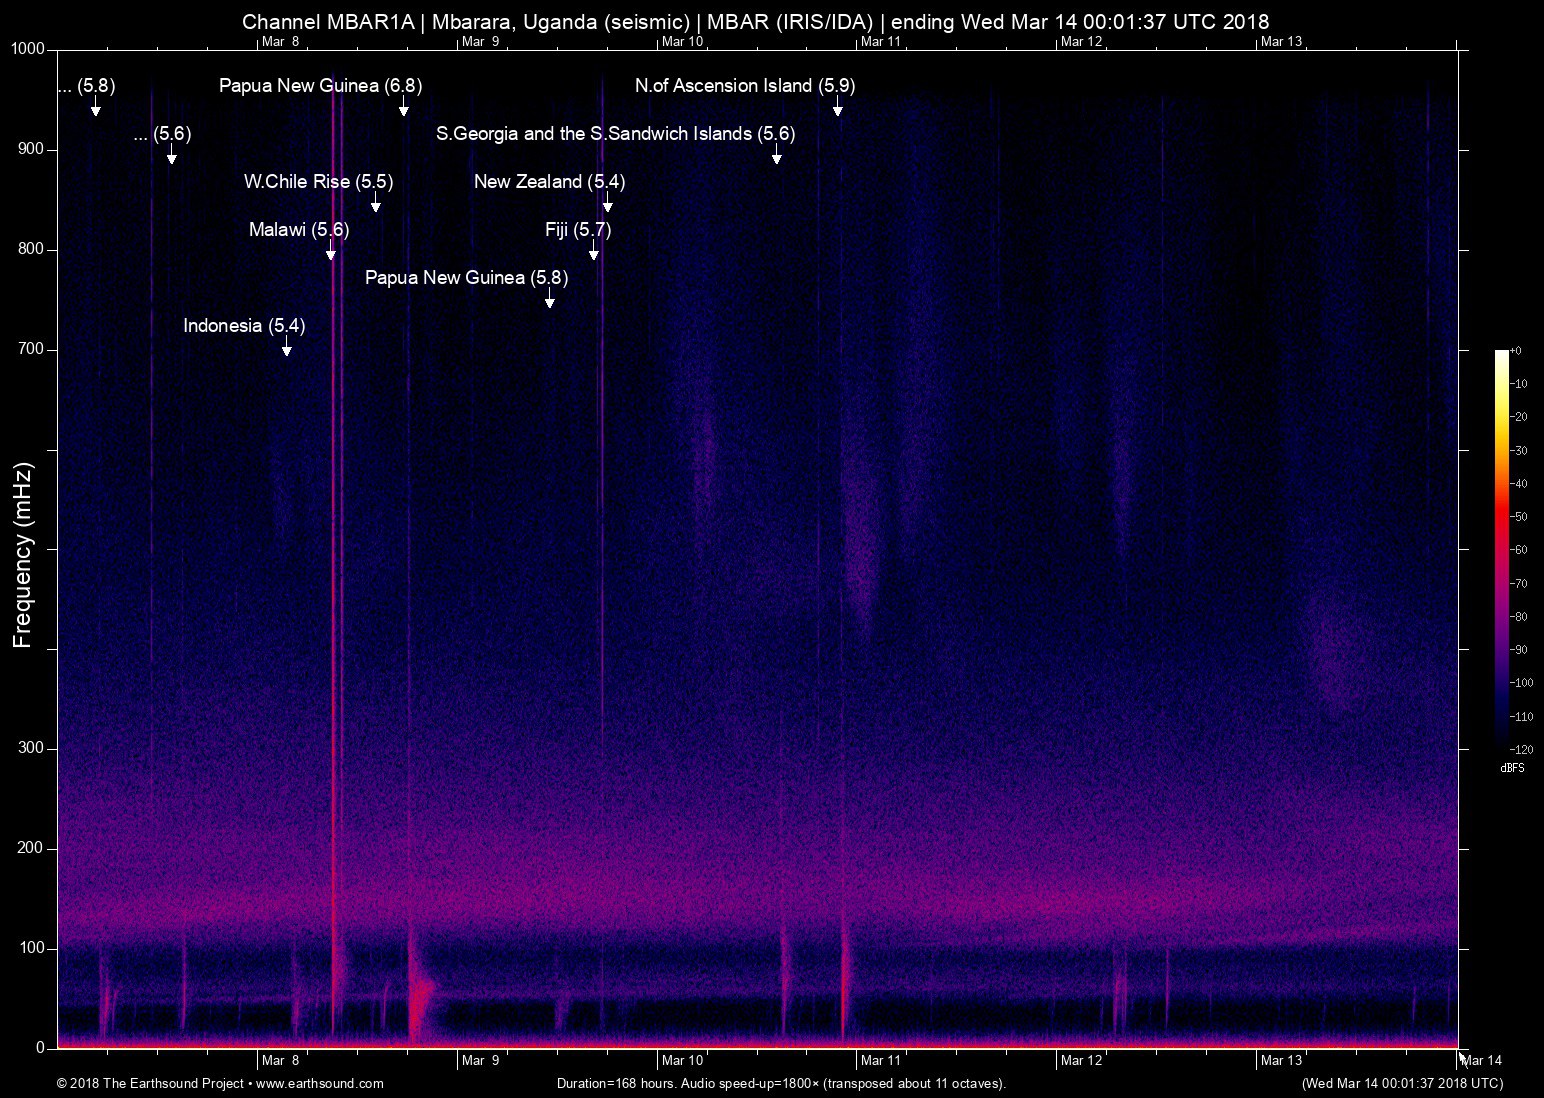Screen dimensions: 1544x1098
Task: Click the arrow below the Fiji (5.7) label
Action: click(x=594, y=252)
